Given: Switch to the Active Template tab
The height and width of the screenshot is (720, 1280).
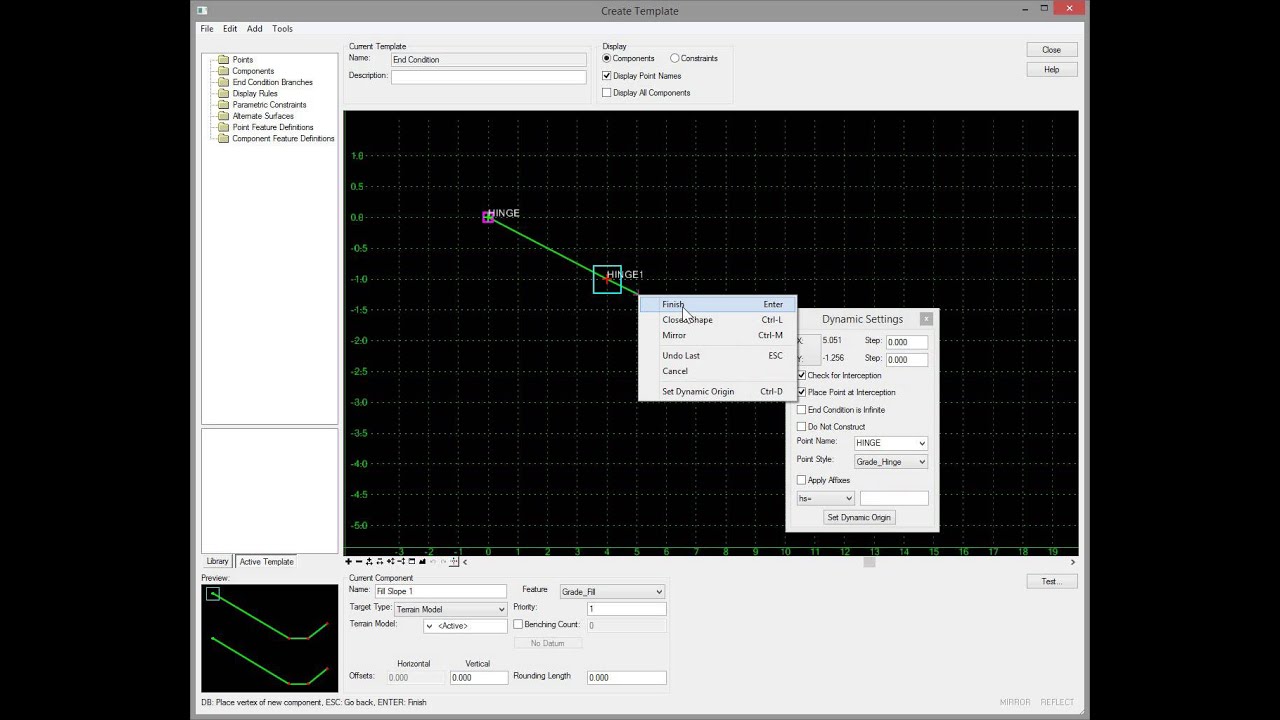Looking at the screenshot, I should pyautogui.click(x=266, y=562).
